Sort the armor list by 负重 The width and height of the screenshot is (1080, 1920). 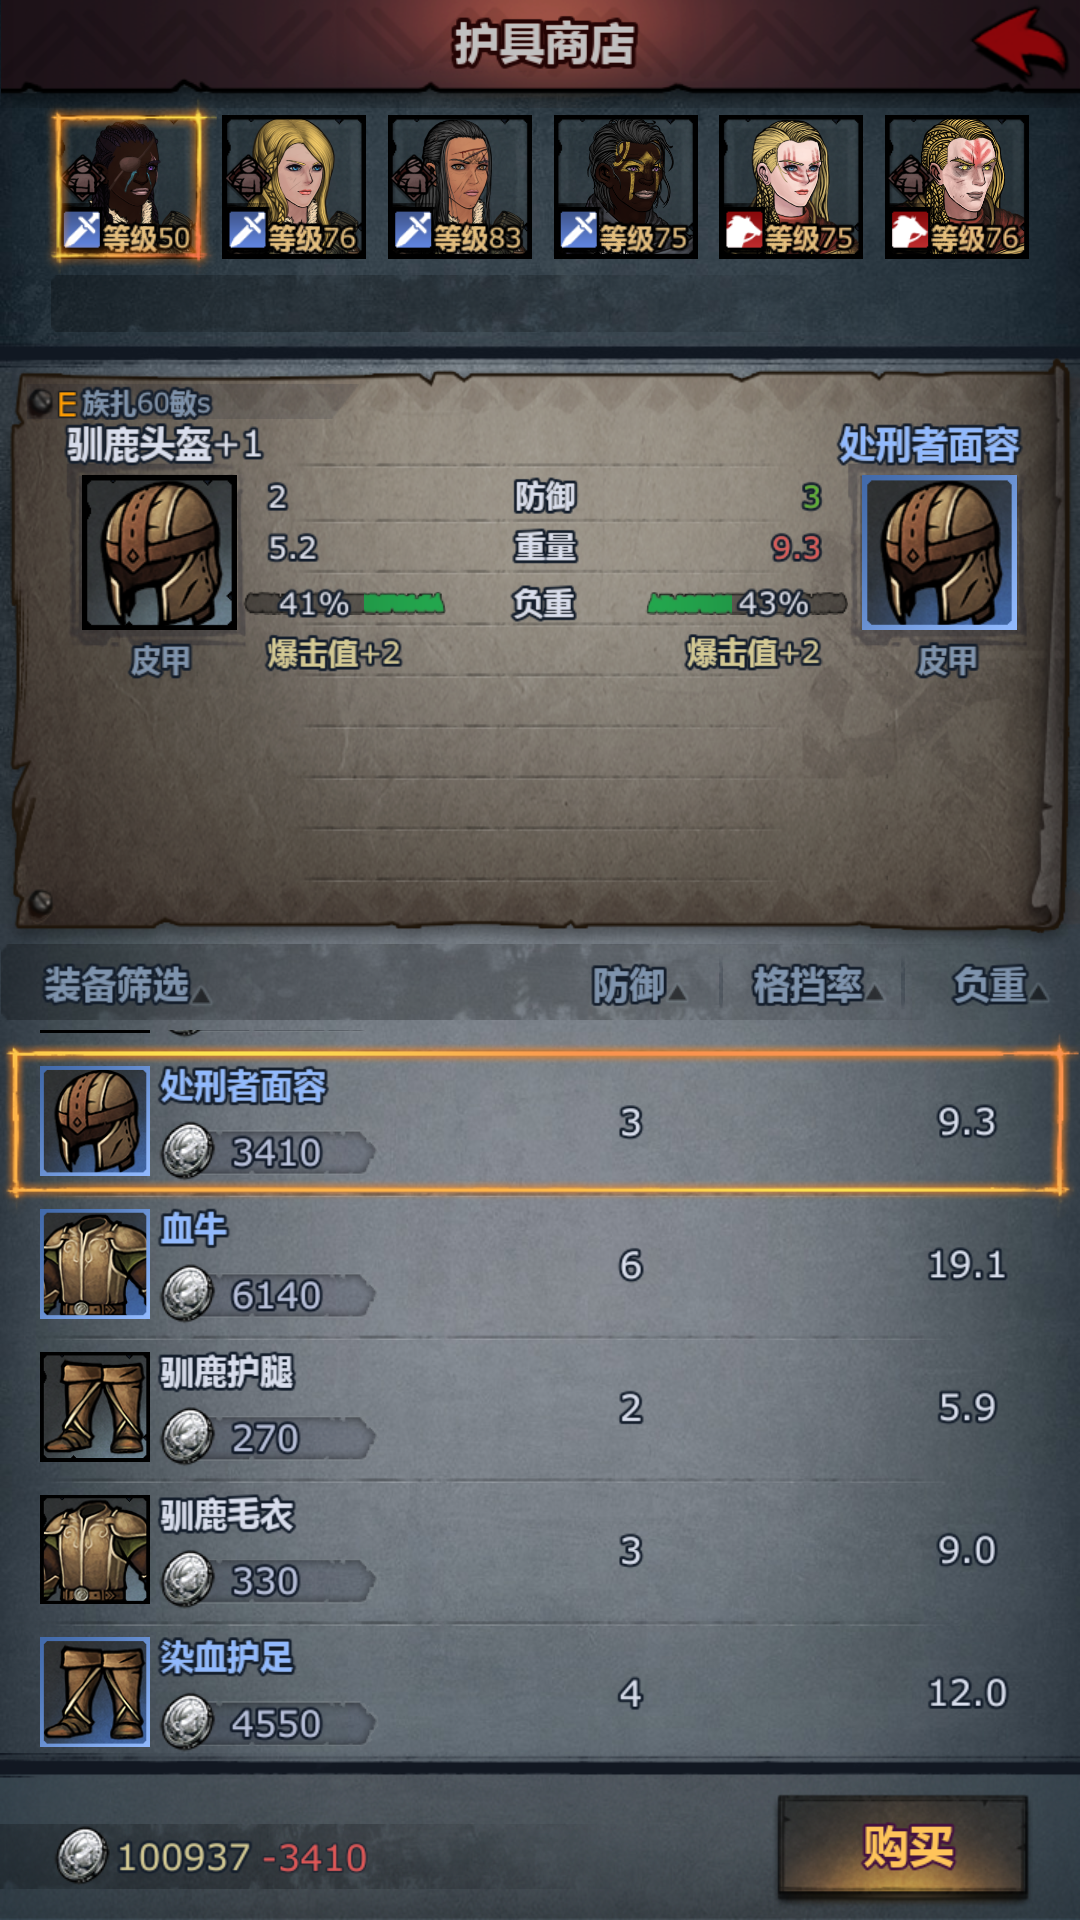coord(999,986)
